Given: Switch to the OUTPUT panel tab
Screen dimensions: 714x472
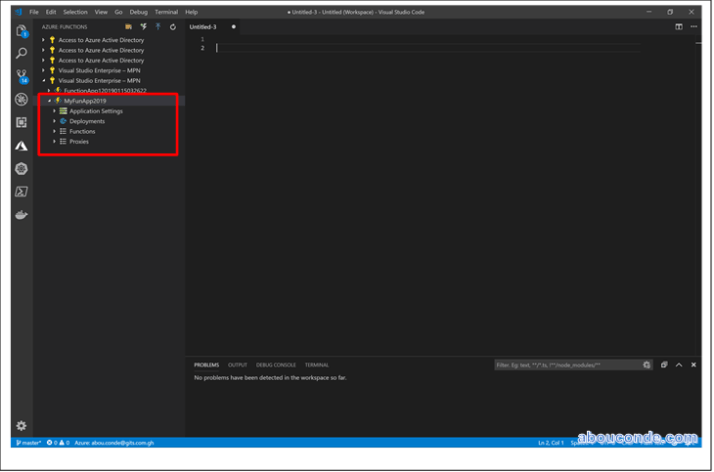Looking at the screenshot, I should (x=237, y=365).
